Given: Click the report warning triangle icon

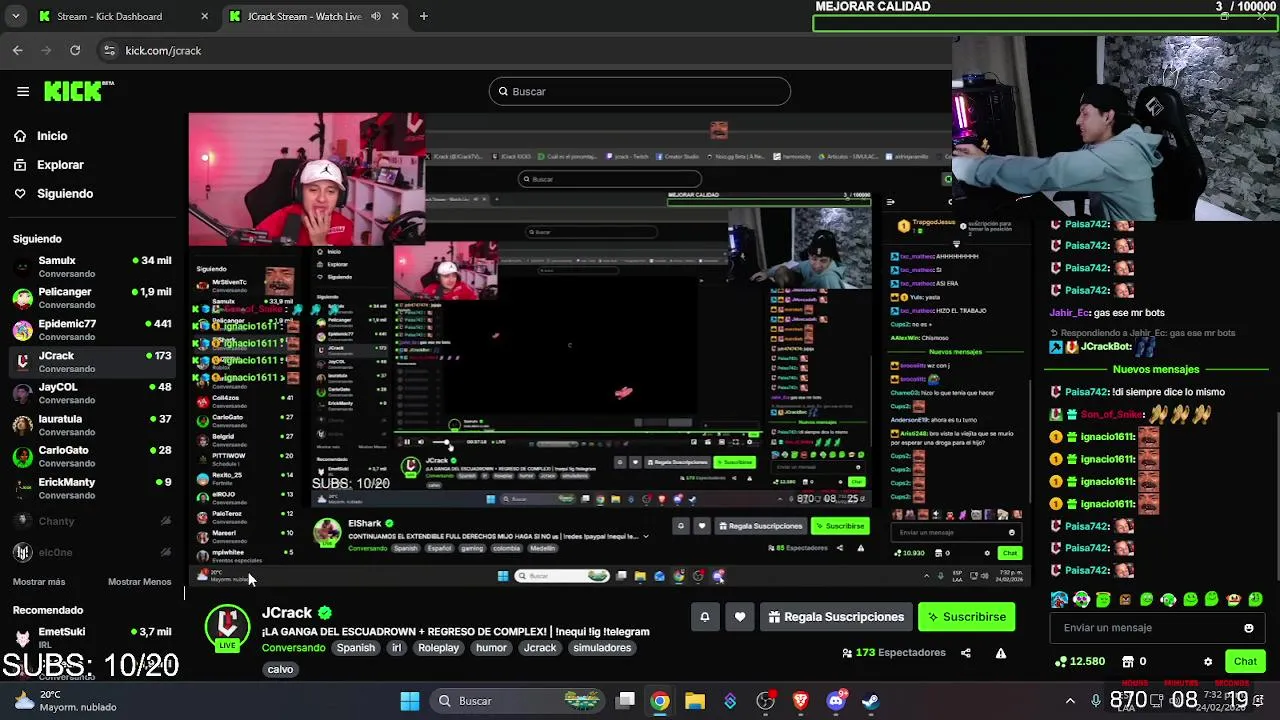Looking at the screenshot, I should pyautogui.click(x=1001, y=653).
